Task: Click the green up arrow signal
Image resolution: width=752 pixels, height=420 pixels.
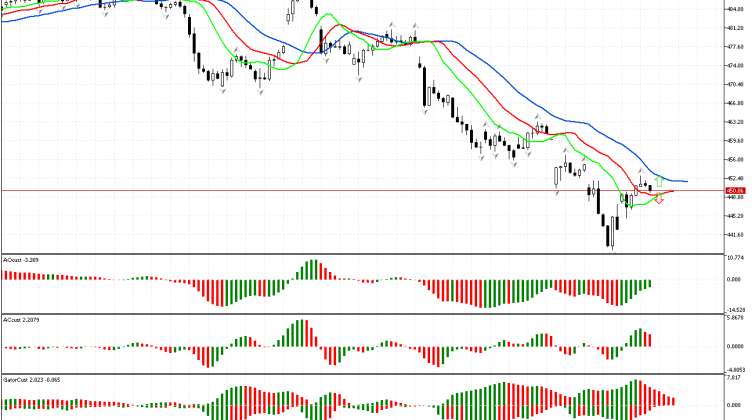Action: [659, 181]
